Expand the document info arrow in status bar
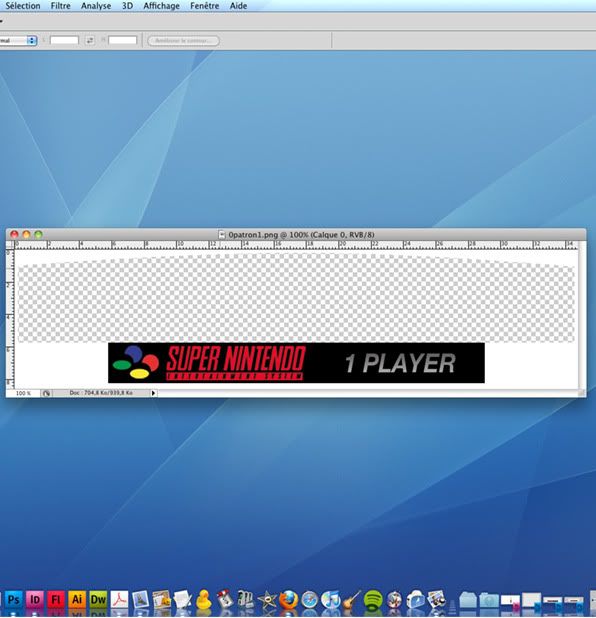Image resolution: width=596 pixels, height=618 pixels. [153, 393]
